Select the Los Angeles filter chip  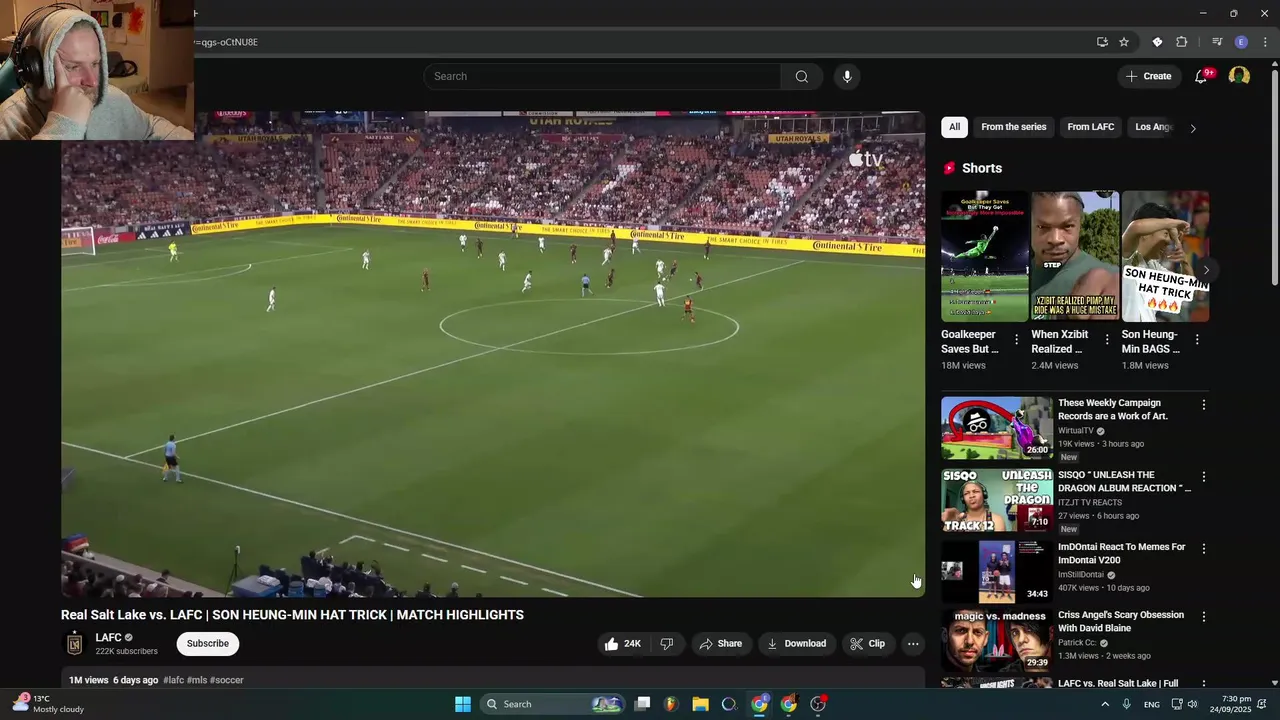pos(1153,127)
